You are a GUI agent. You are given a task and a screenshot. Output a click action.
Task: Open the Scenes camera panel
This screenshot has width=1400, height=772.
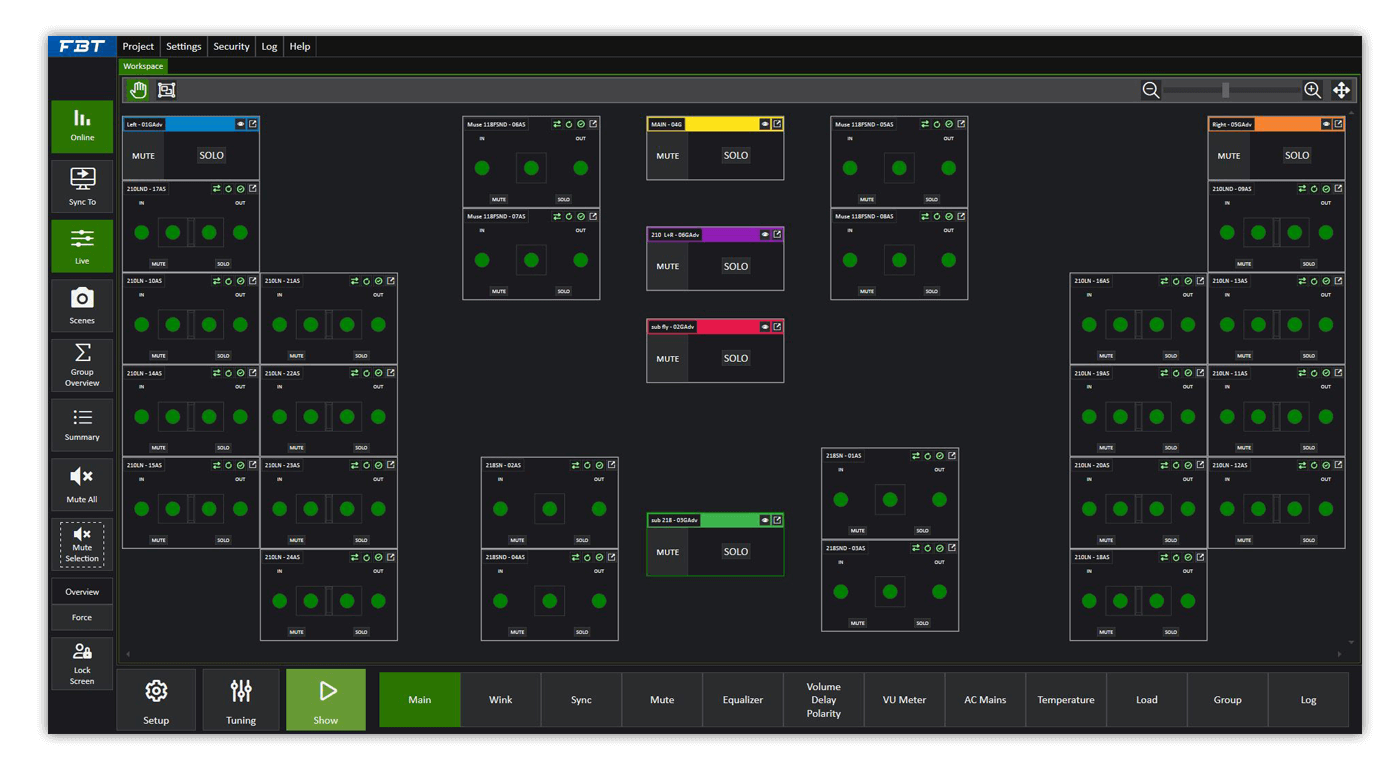82,305
